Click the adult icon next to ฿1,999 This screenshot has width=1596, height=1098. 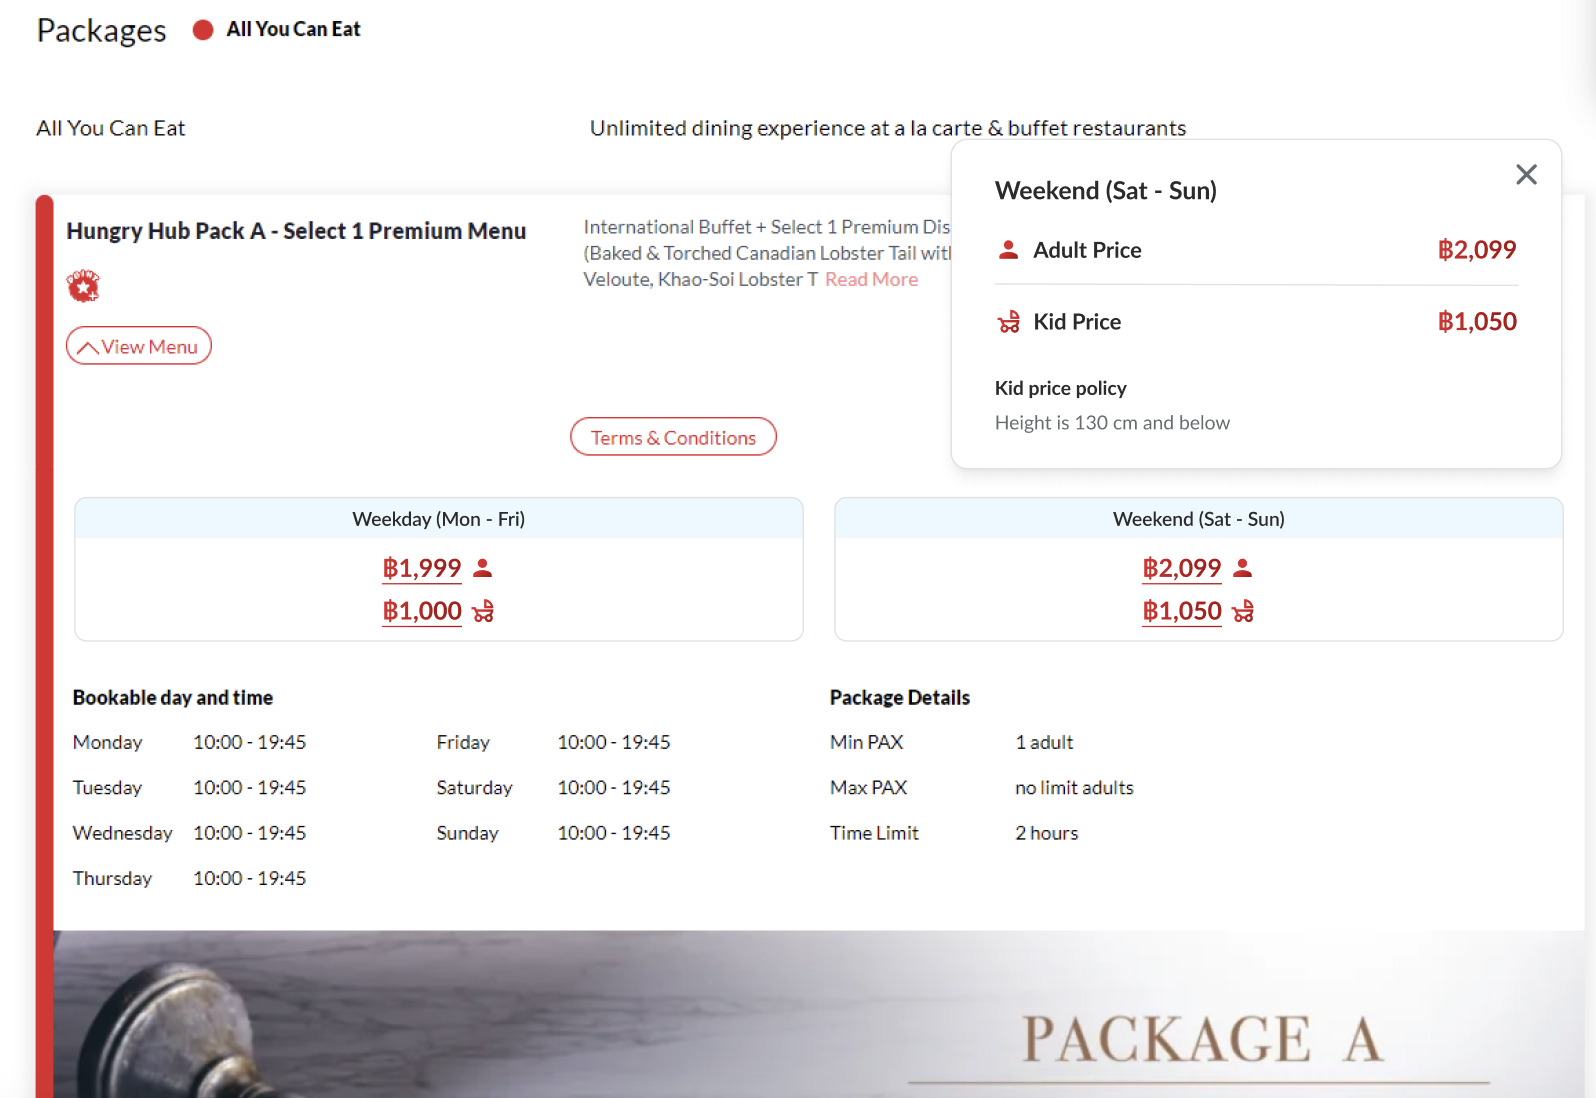(x=483, y=568)
